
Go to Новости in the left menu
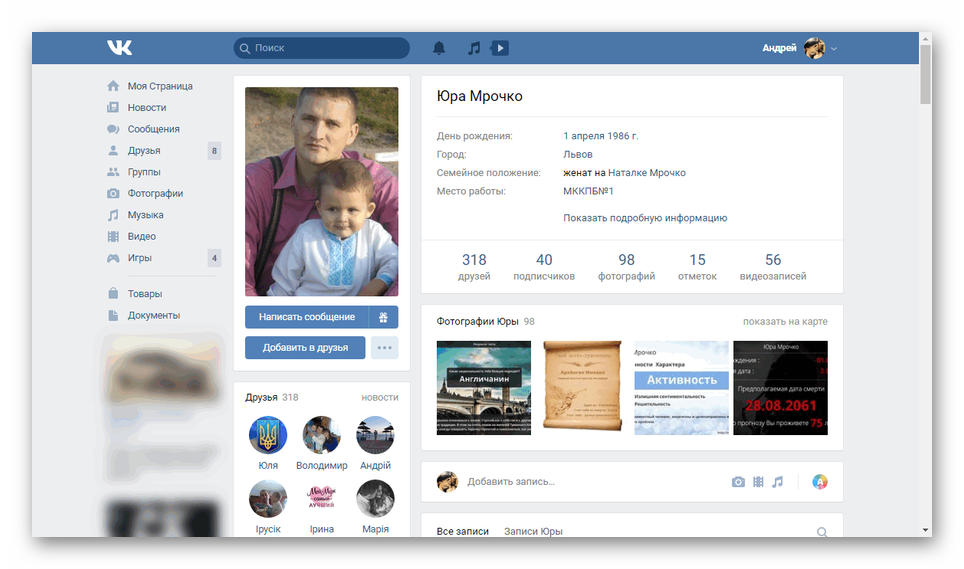(x=146, y=108)
